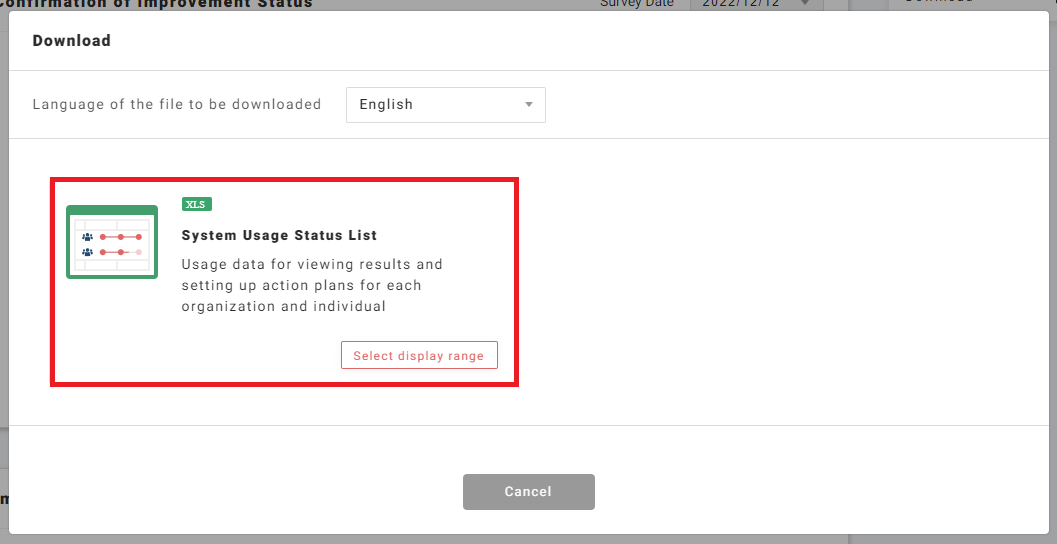Click the green XLS file format badge
Screen dimensions: 1057x544
click(196, 204)
